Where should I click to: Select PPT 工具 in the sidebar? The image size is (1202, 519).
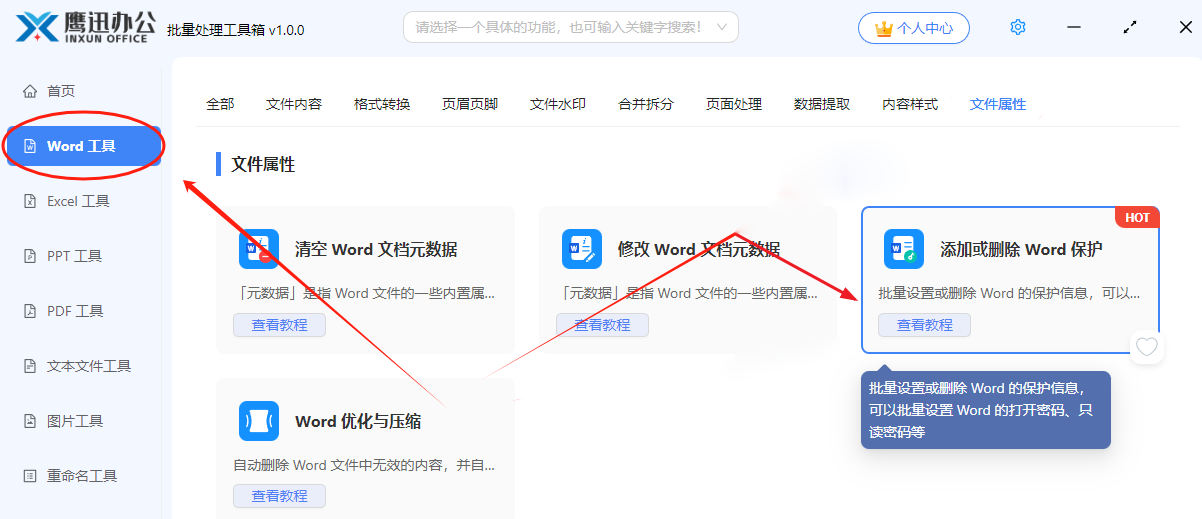tap(84, 256)
